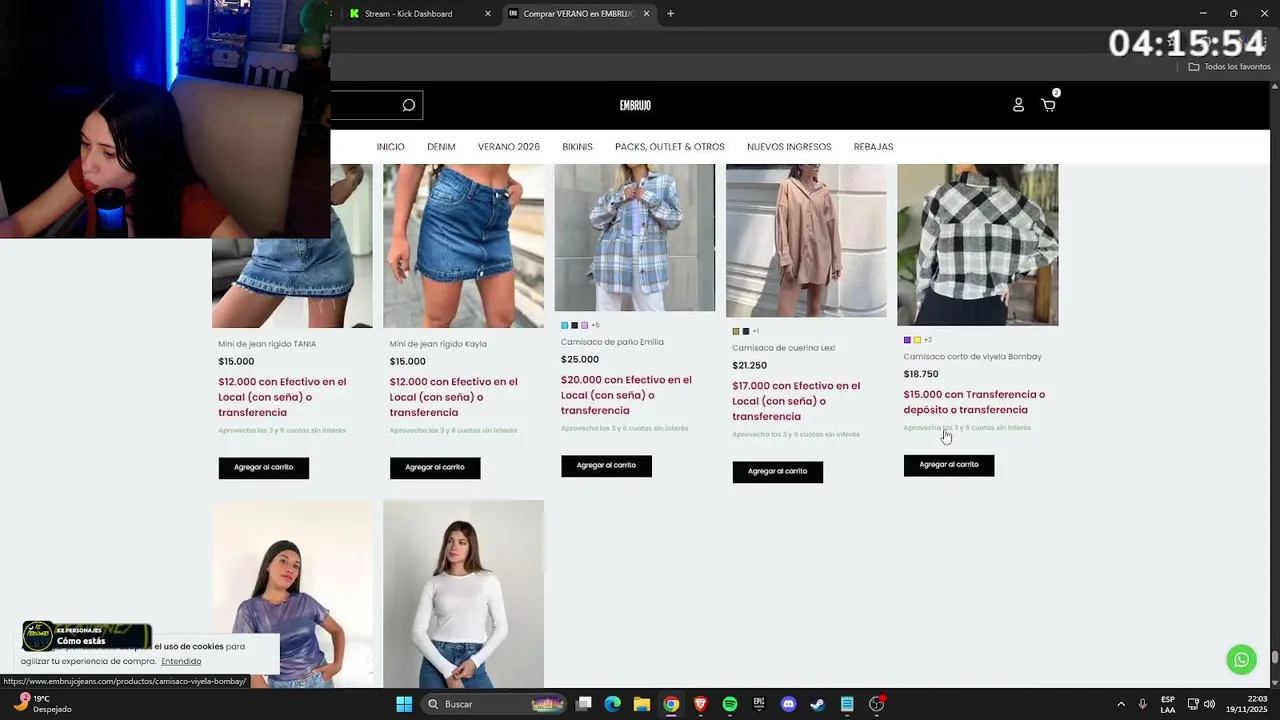Open the black-white checkered Bombay product photo
1280x720 pixels.
(978, 244)
